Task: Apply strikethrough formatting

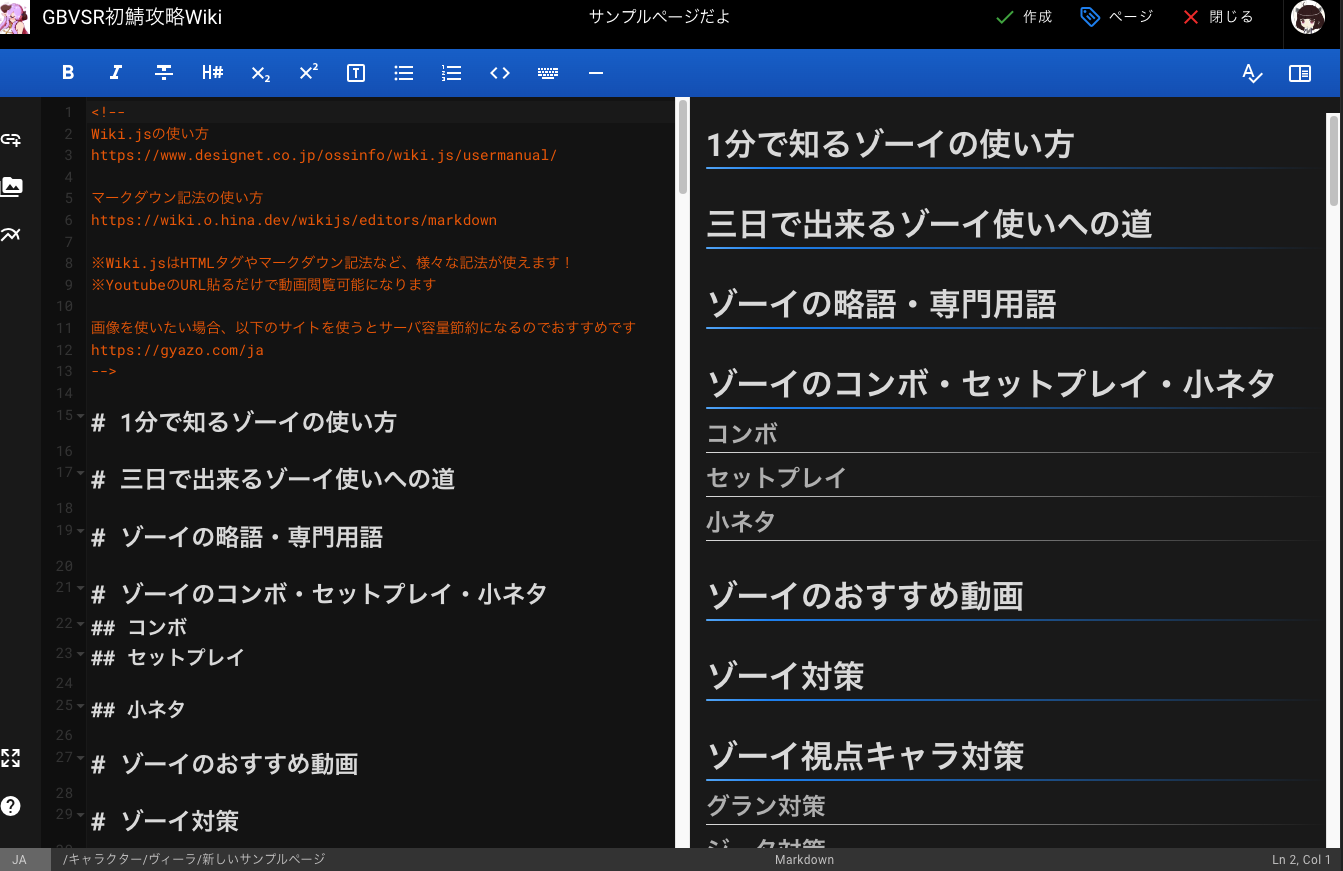Action: coord(164,72)
